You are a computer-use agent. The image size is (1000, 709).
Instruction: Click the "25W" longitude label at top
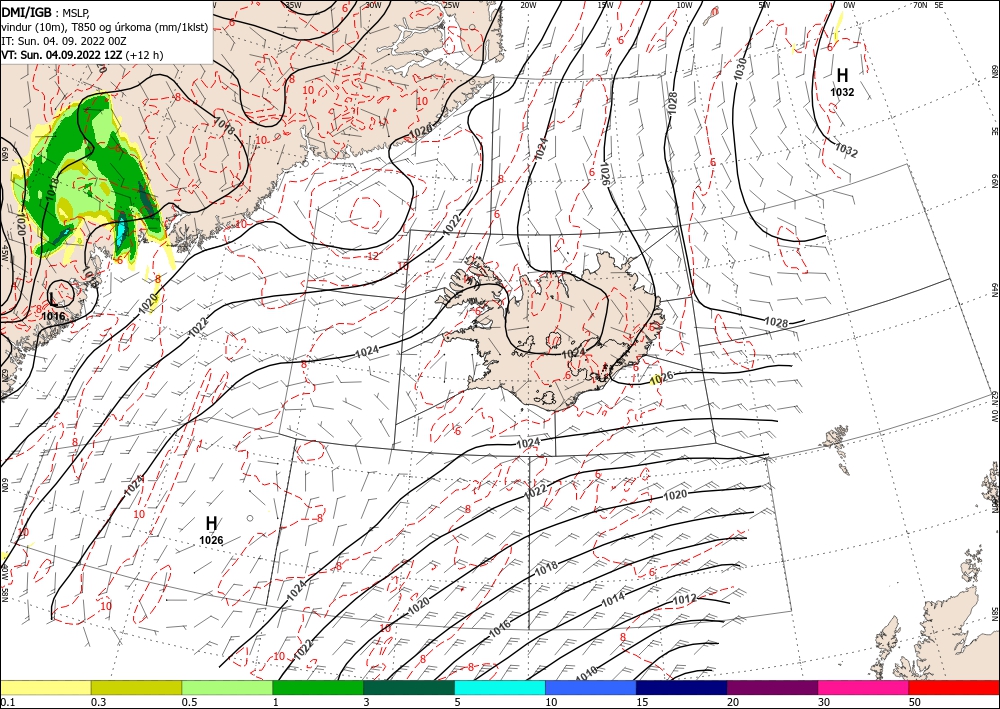(450, 6)
